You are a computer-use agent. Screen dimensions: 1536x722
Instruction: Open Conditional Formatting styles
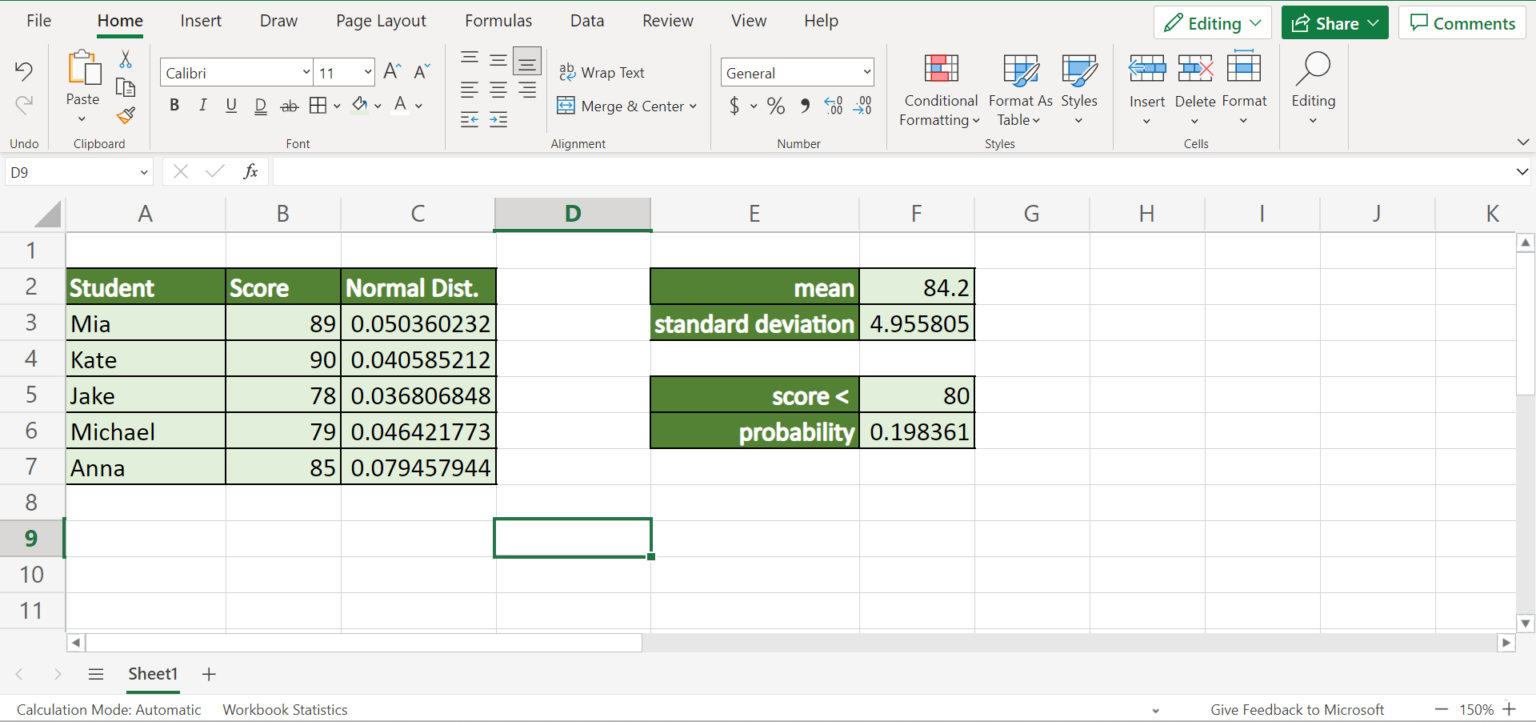click(940, 93)
